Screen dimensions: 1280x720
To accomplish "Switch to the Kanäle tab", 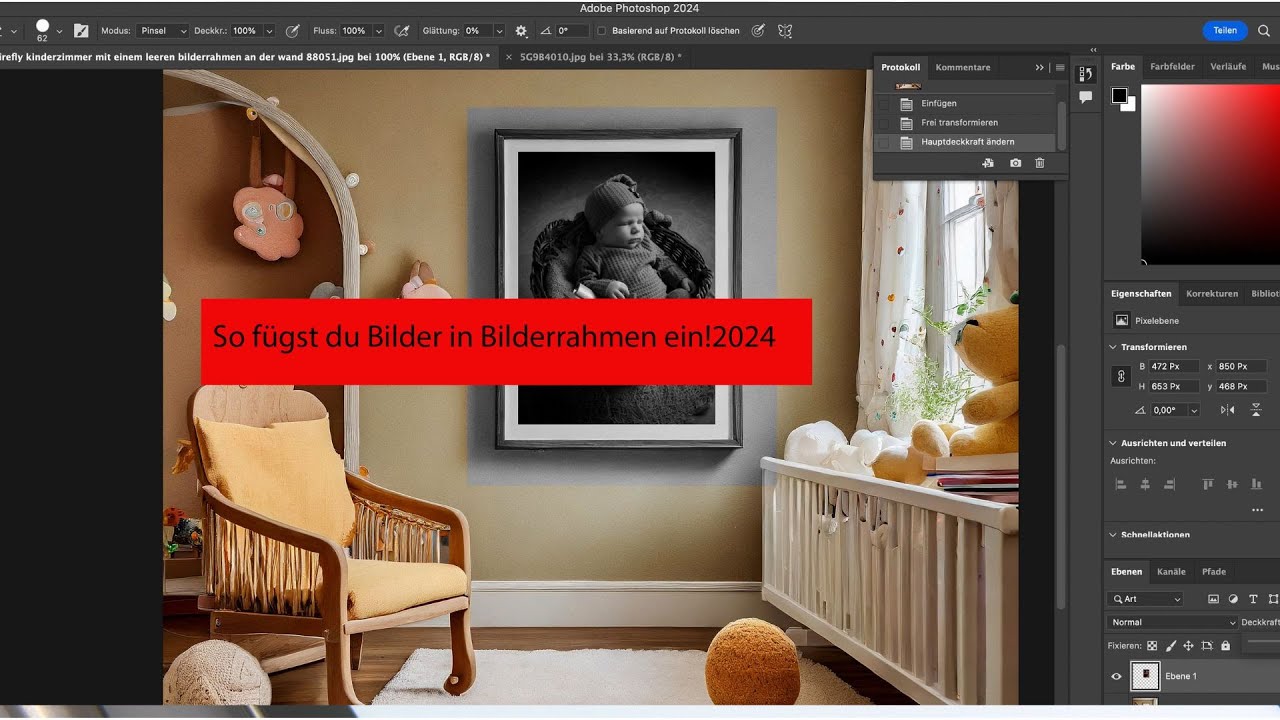I will click(1171, 572).
